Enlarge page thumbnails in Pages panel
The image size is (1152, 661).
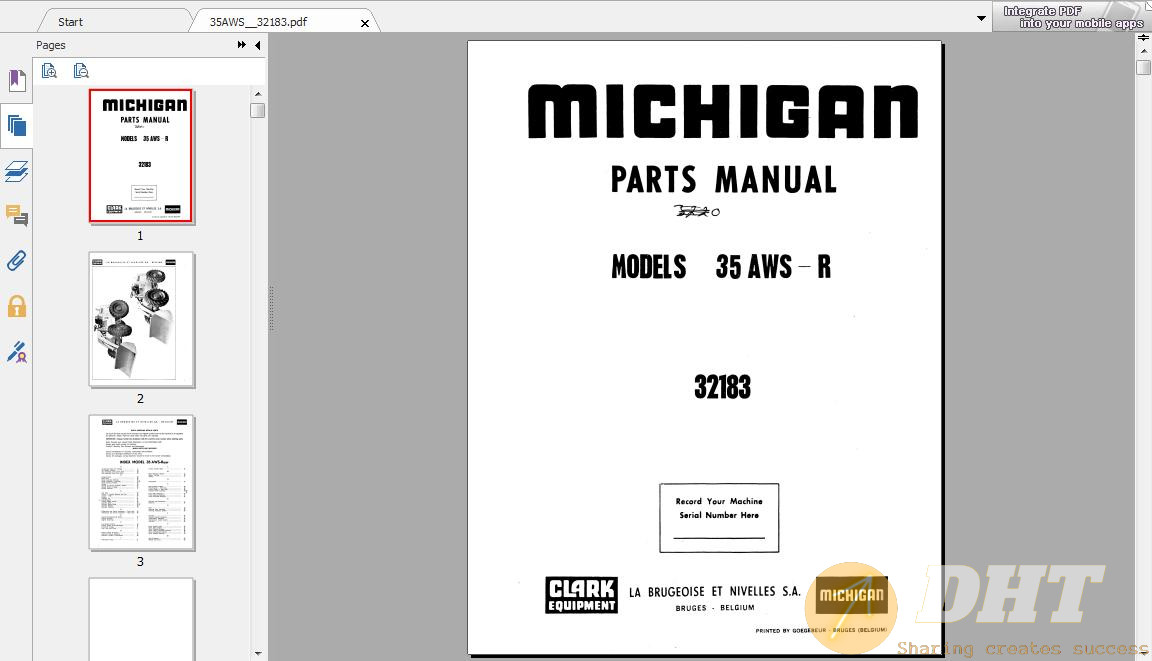(49, 71)
